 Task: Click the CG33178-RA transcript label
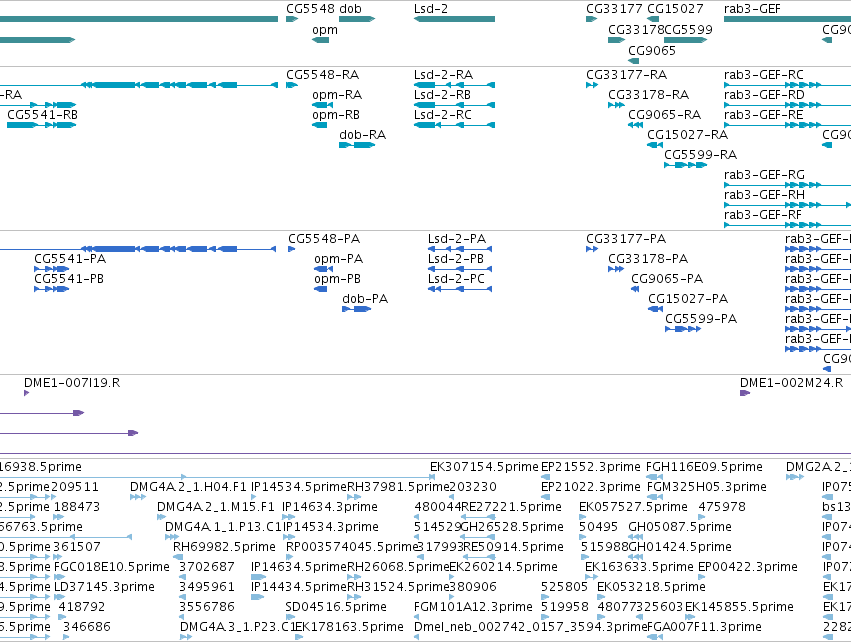[x=649, y=95]
